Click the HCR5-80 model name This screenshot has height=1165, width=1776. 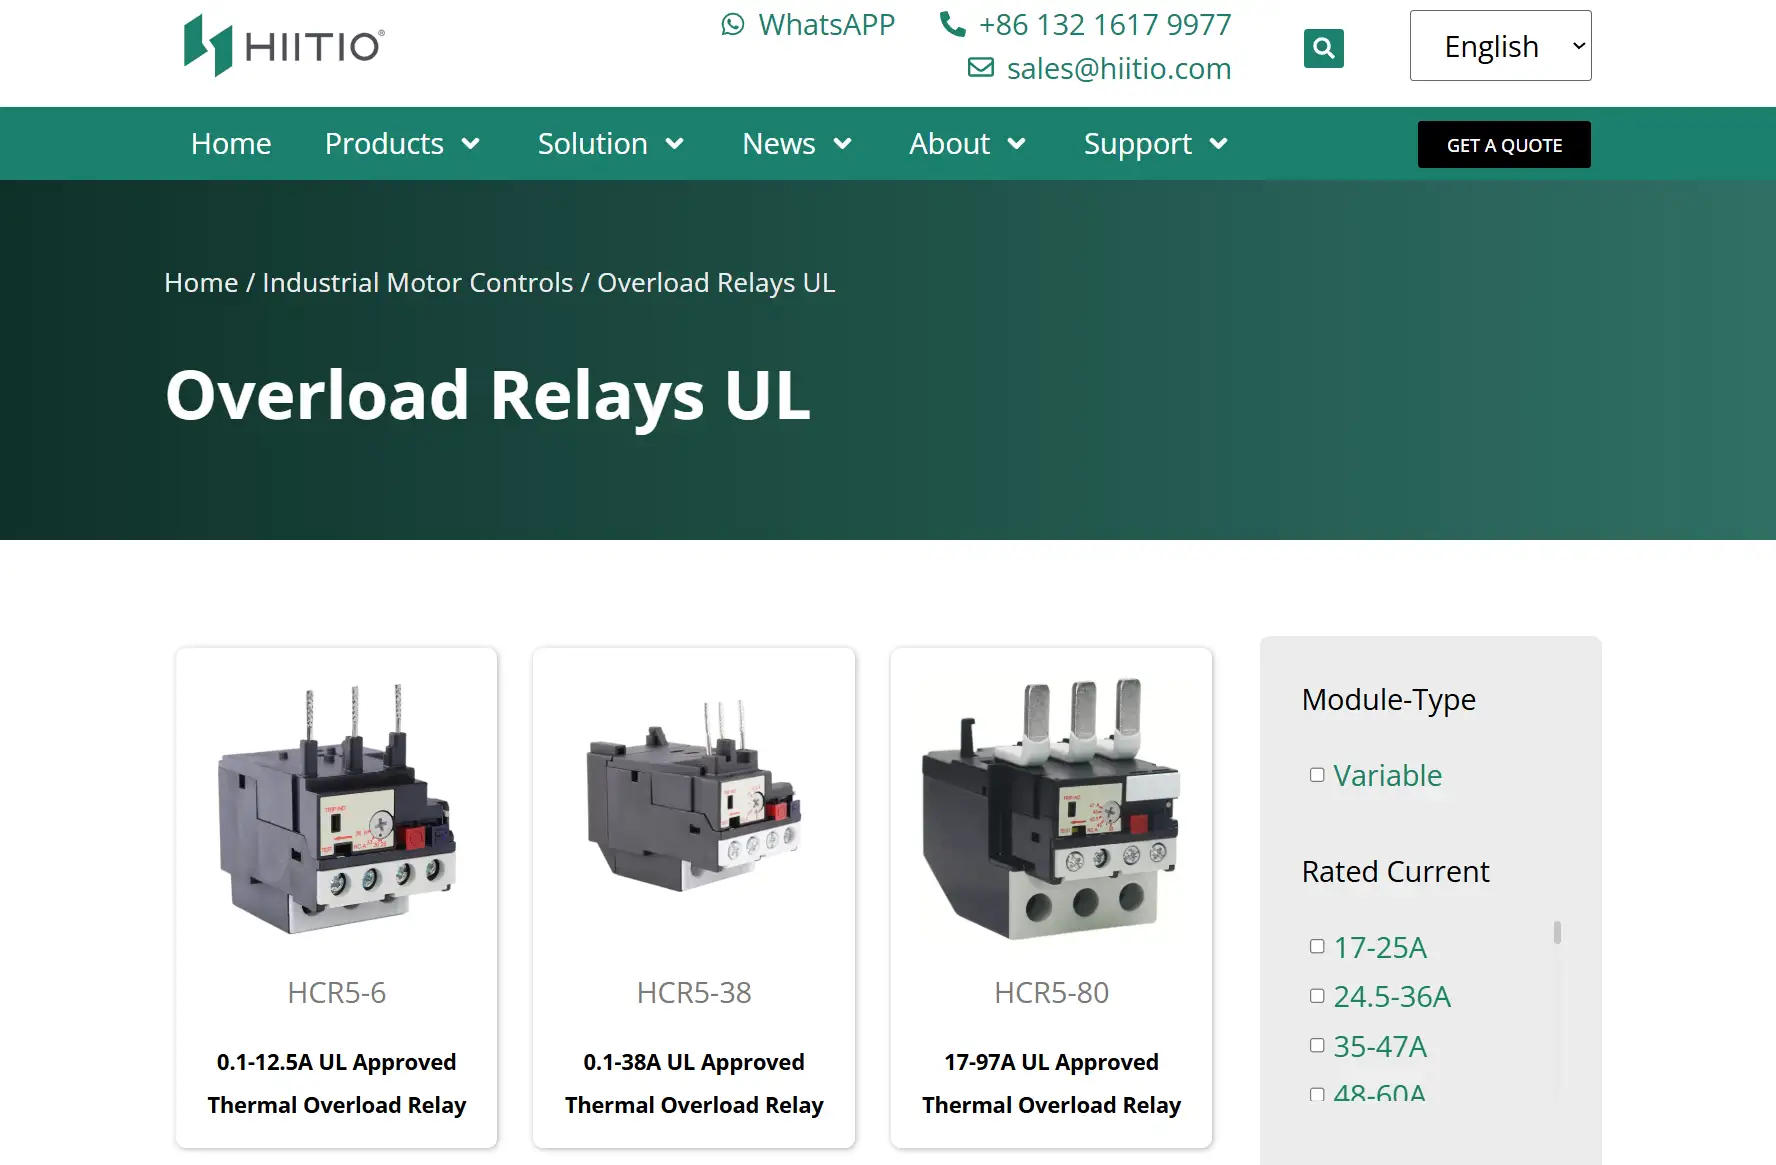(x=1051, y=993)
